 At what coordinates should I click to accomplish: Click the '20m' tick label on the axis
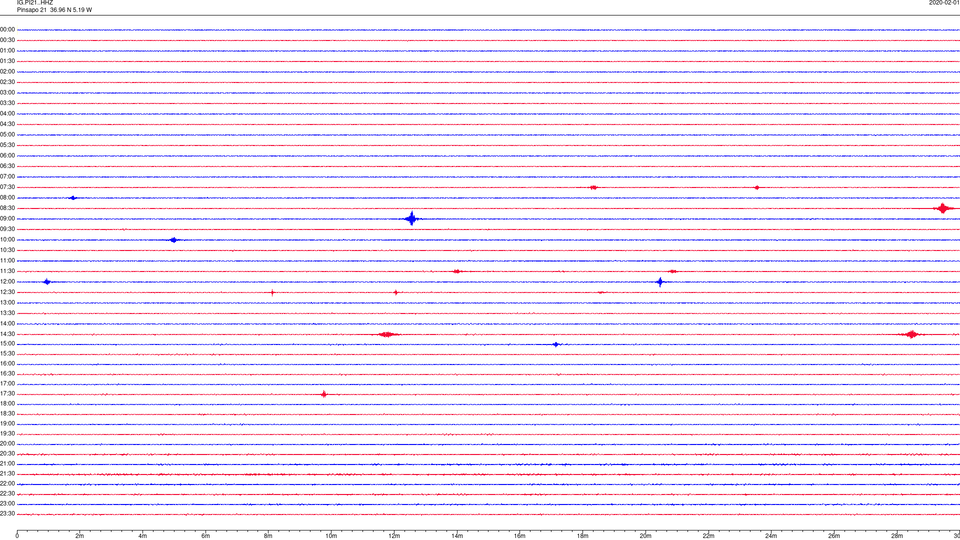pos(645,536)
